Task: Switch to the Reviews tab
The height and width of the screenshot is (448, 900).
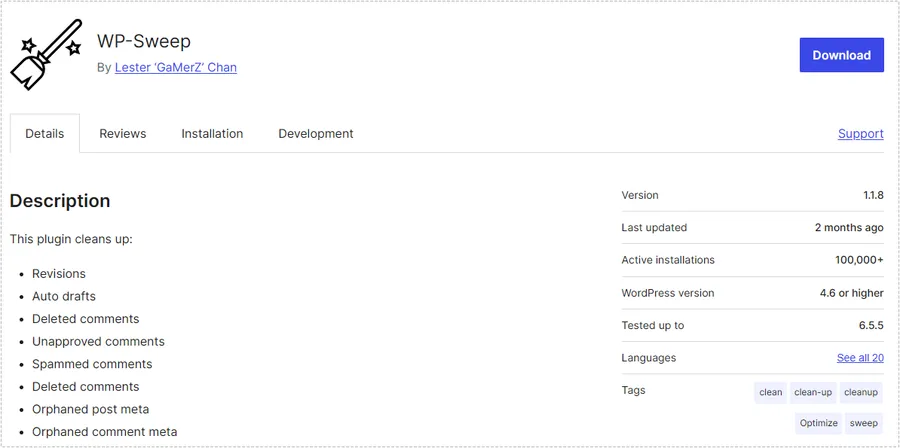Action: point(123,134)
